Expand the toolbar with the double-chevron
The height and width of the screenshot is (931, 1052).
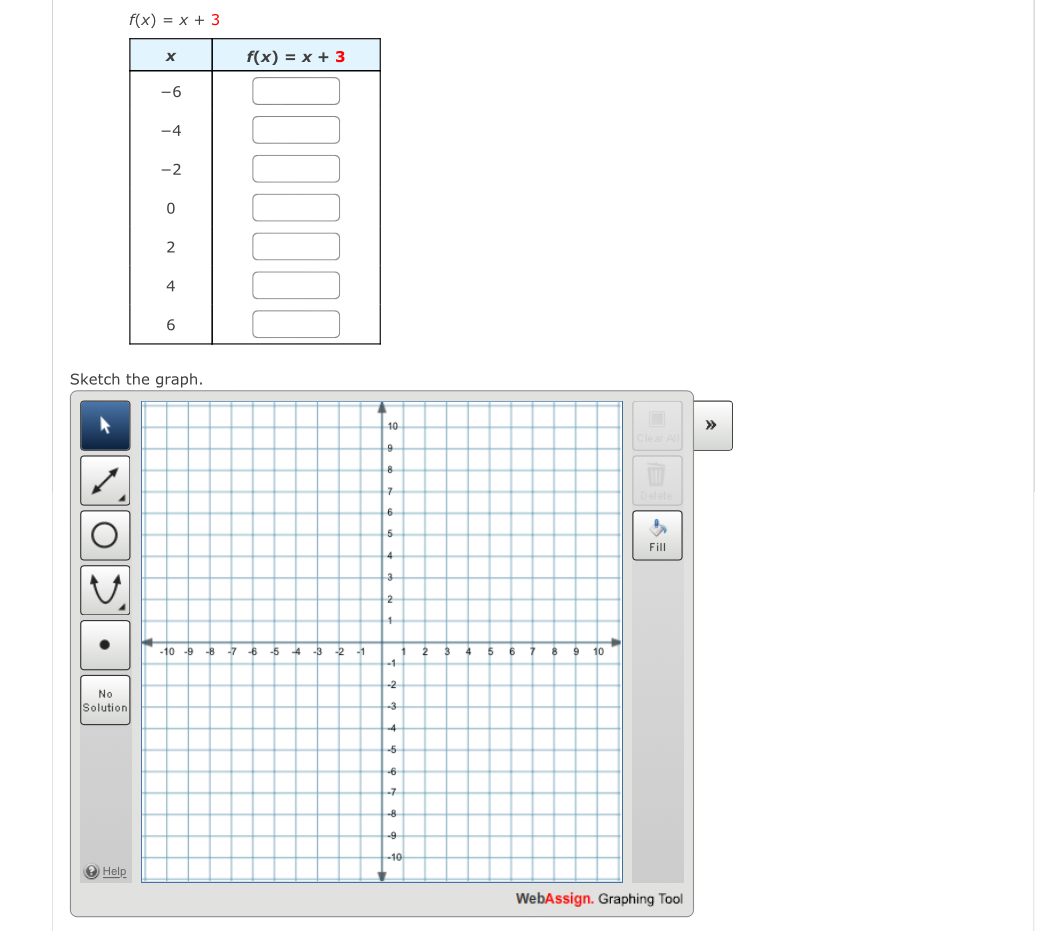(x=711, y=425)
